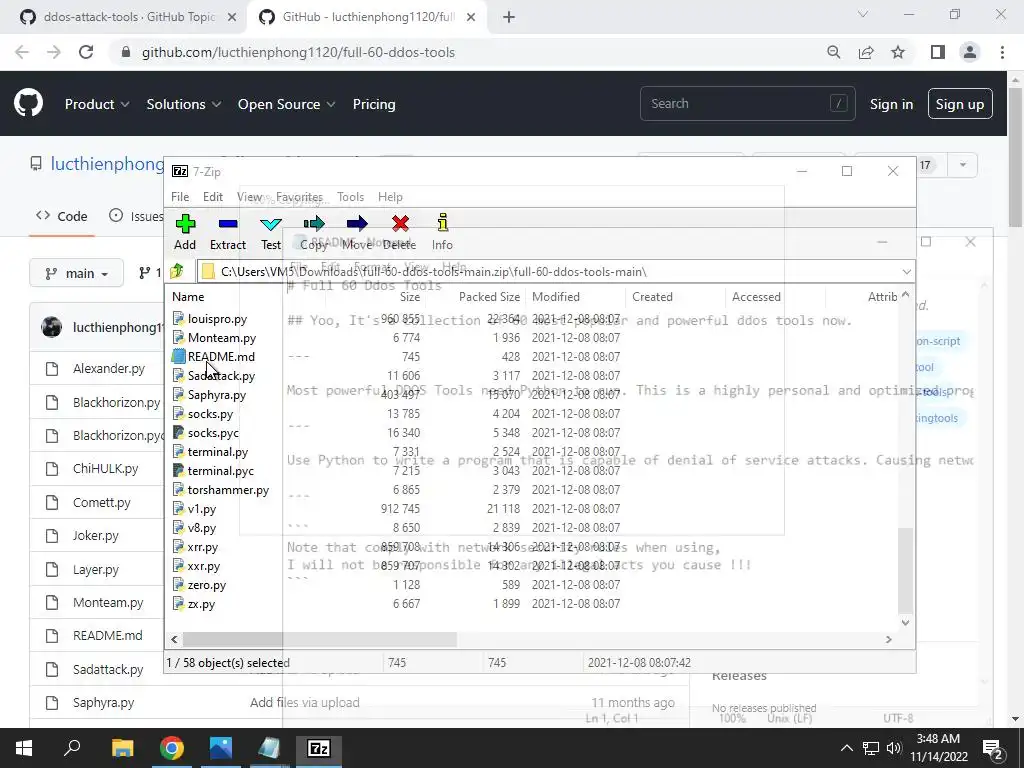
Task: Open ChiHULK.py in GitHub file list
Action: coord(106,468)
